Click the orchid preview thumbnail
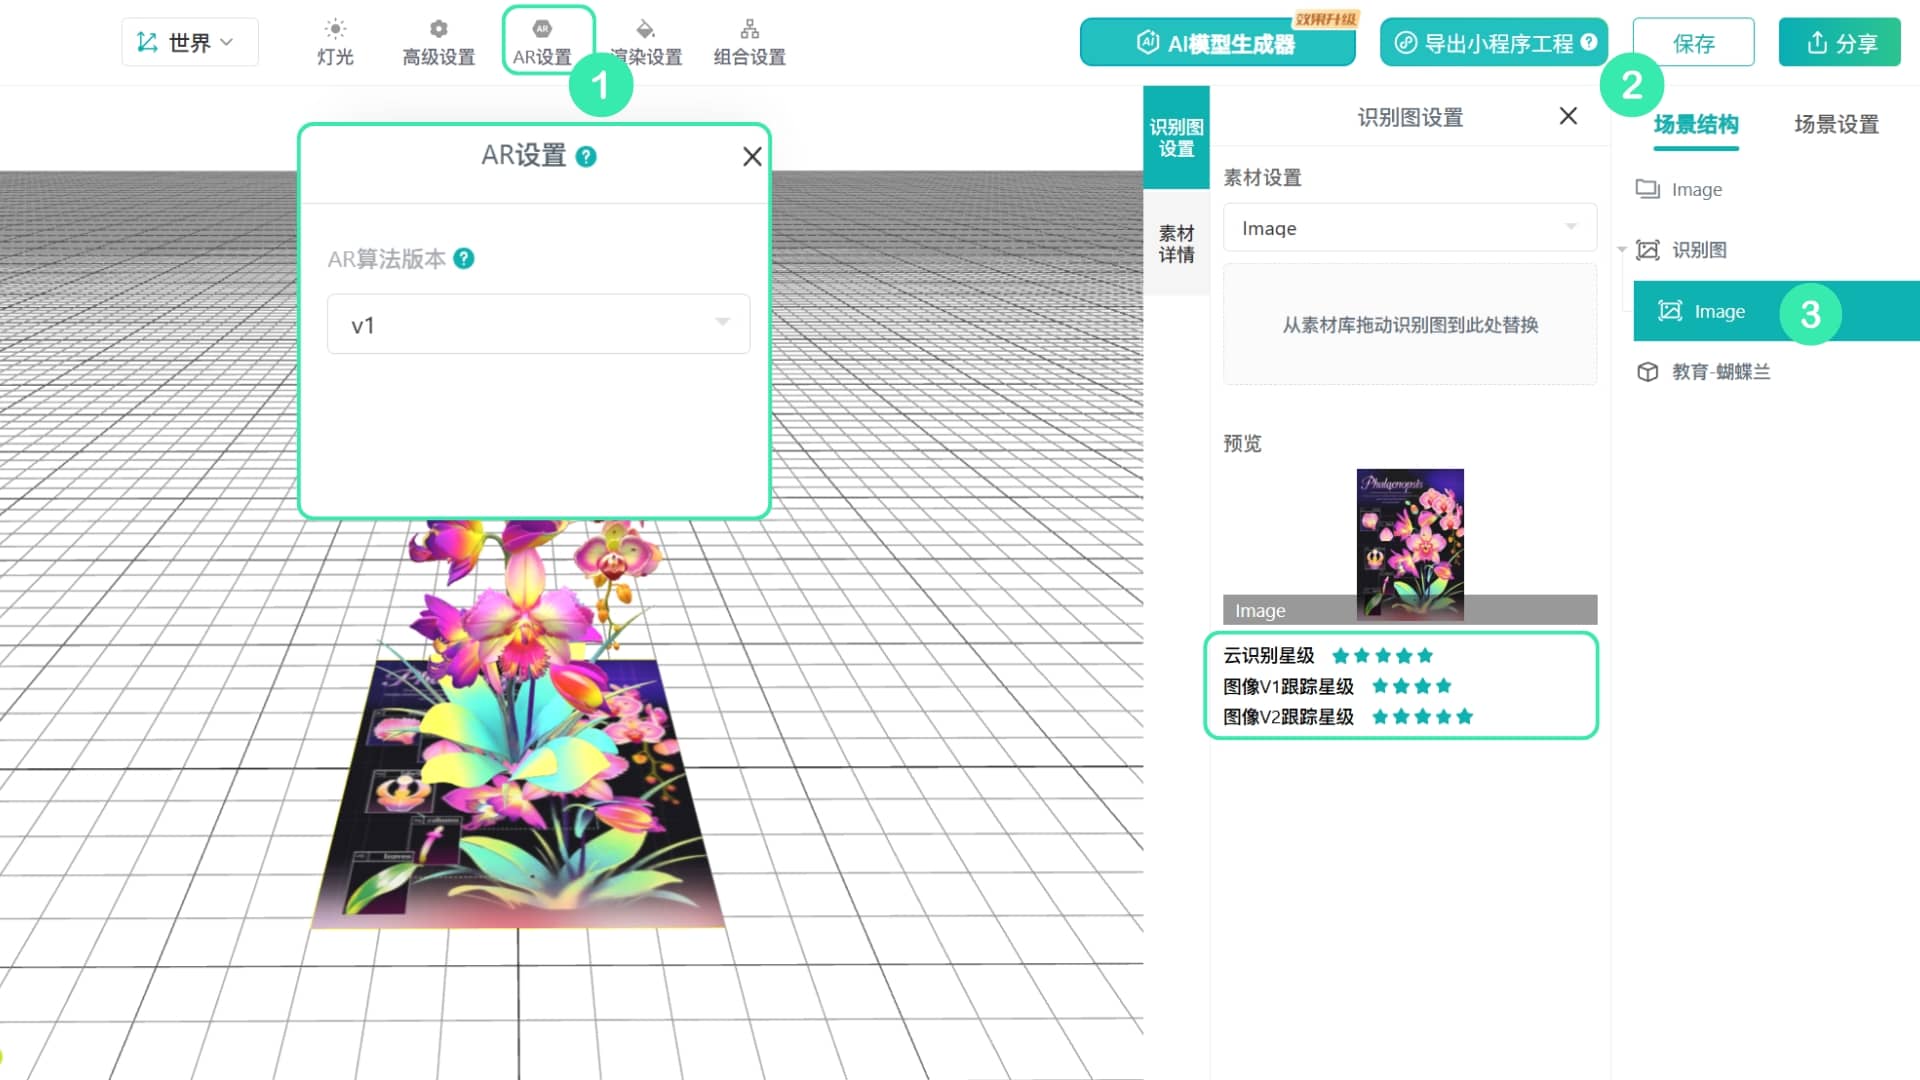Screen dimensions: 1920x1080 [1410, 544]
